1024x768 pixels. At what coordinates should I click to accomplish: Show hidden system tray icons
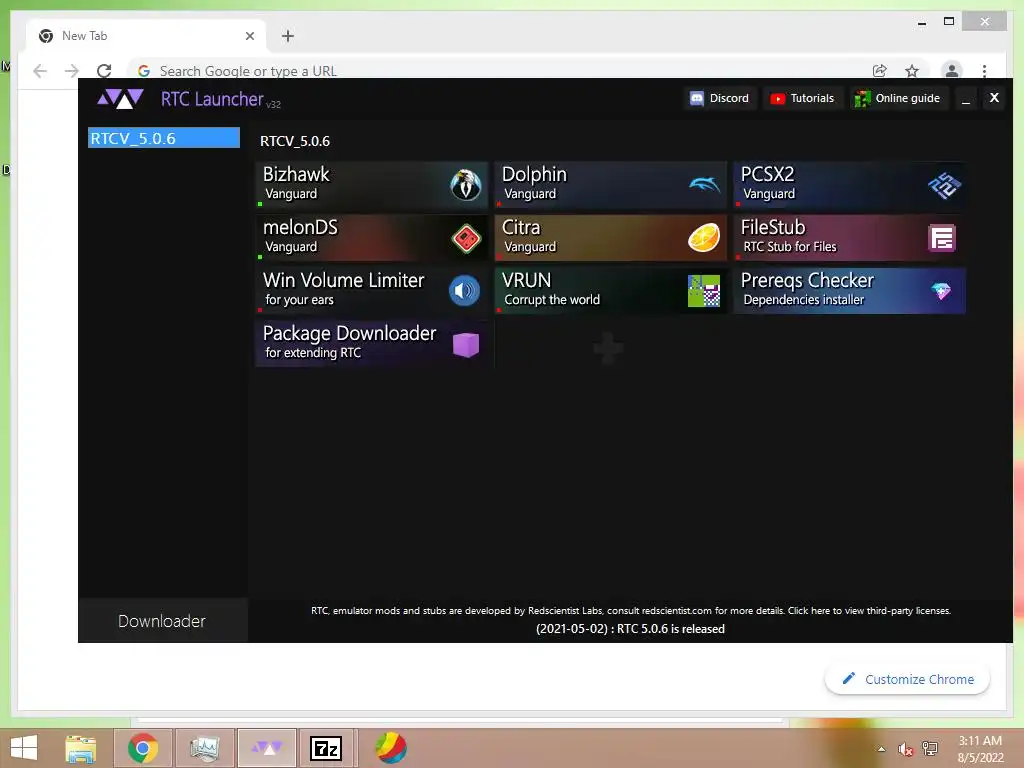[881, 749]
